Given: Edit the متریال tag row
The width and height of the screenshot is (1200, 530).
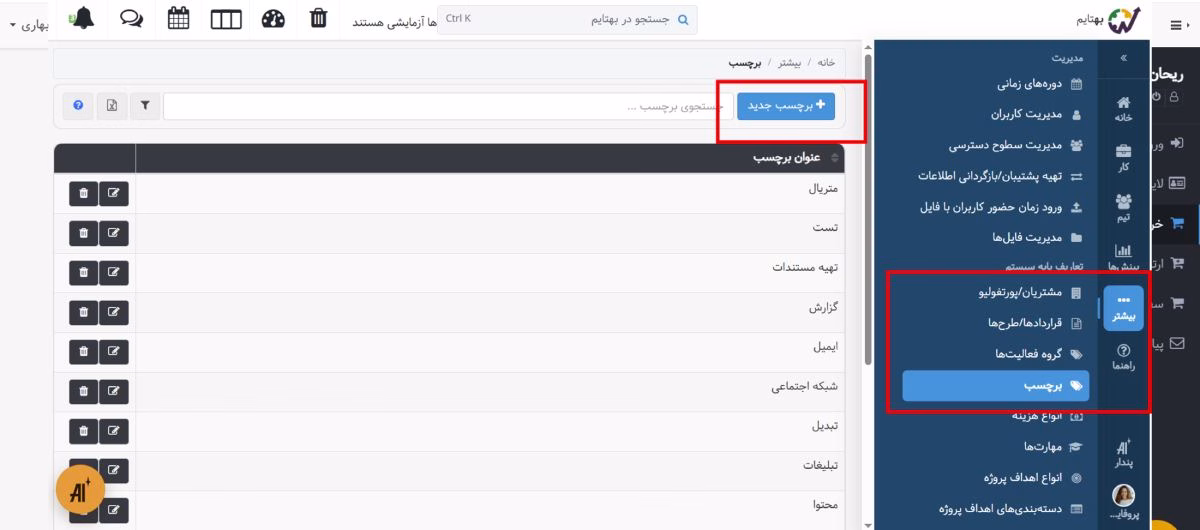Looking at the screenshot, I should point(114,193).
